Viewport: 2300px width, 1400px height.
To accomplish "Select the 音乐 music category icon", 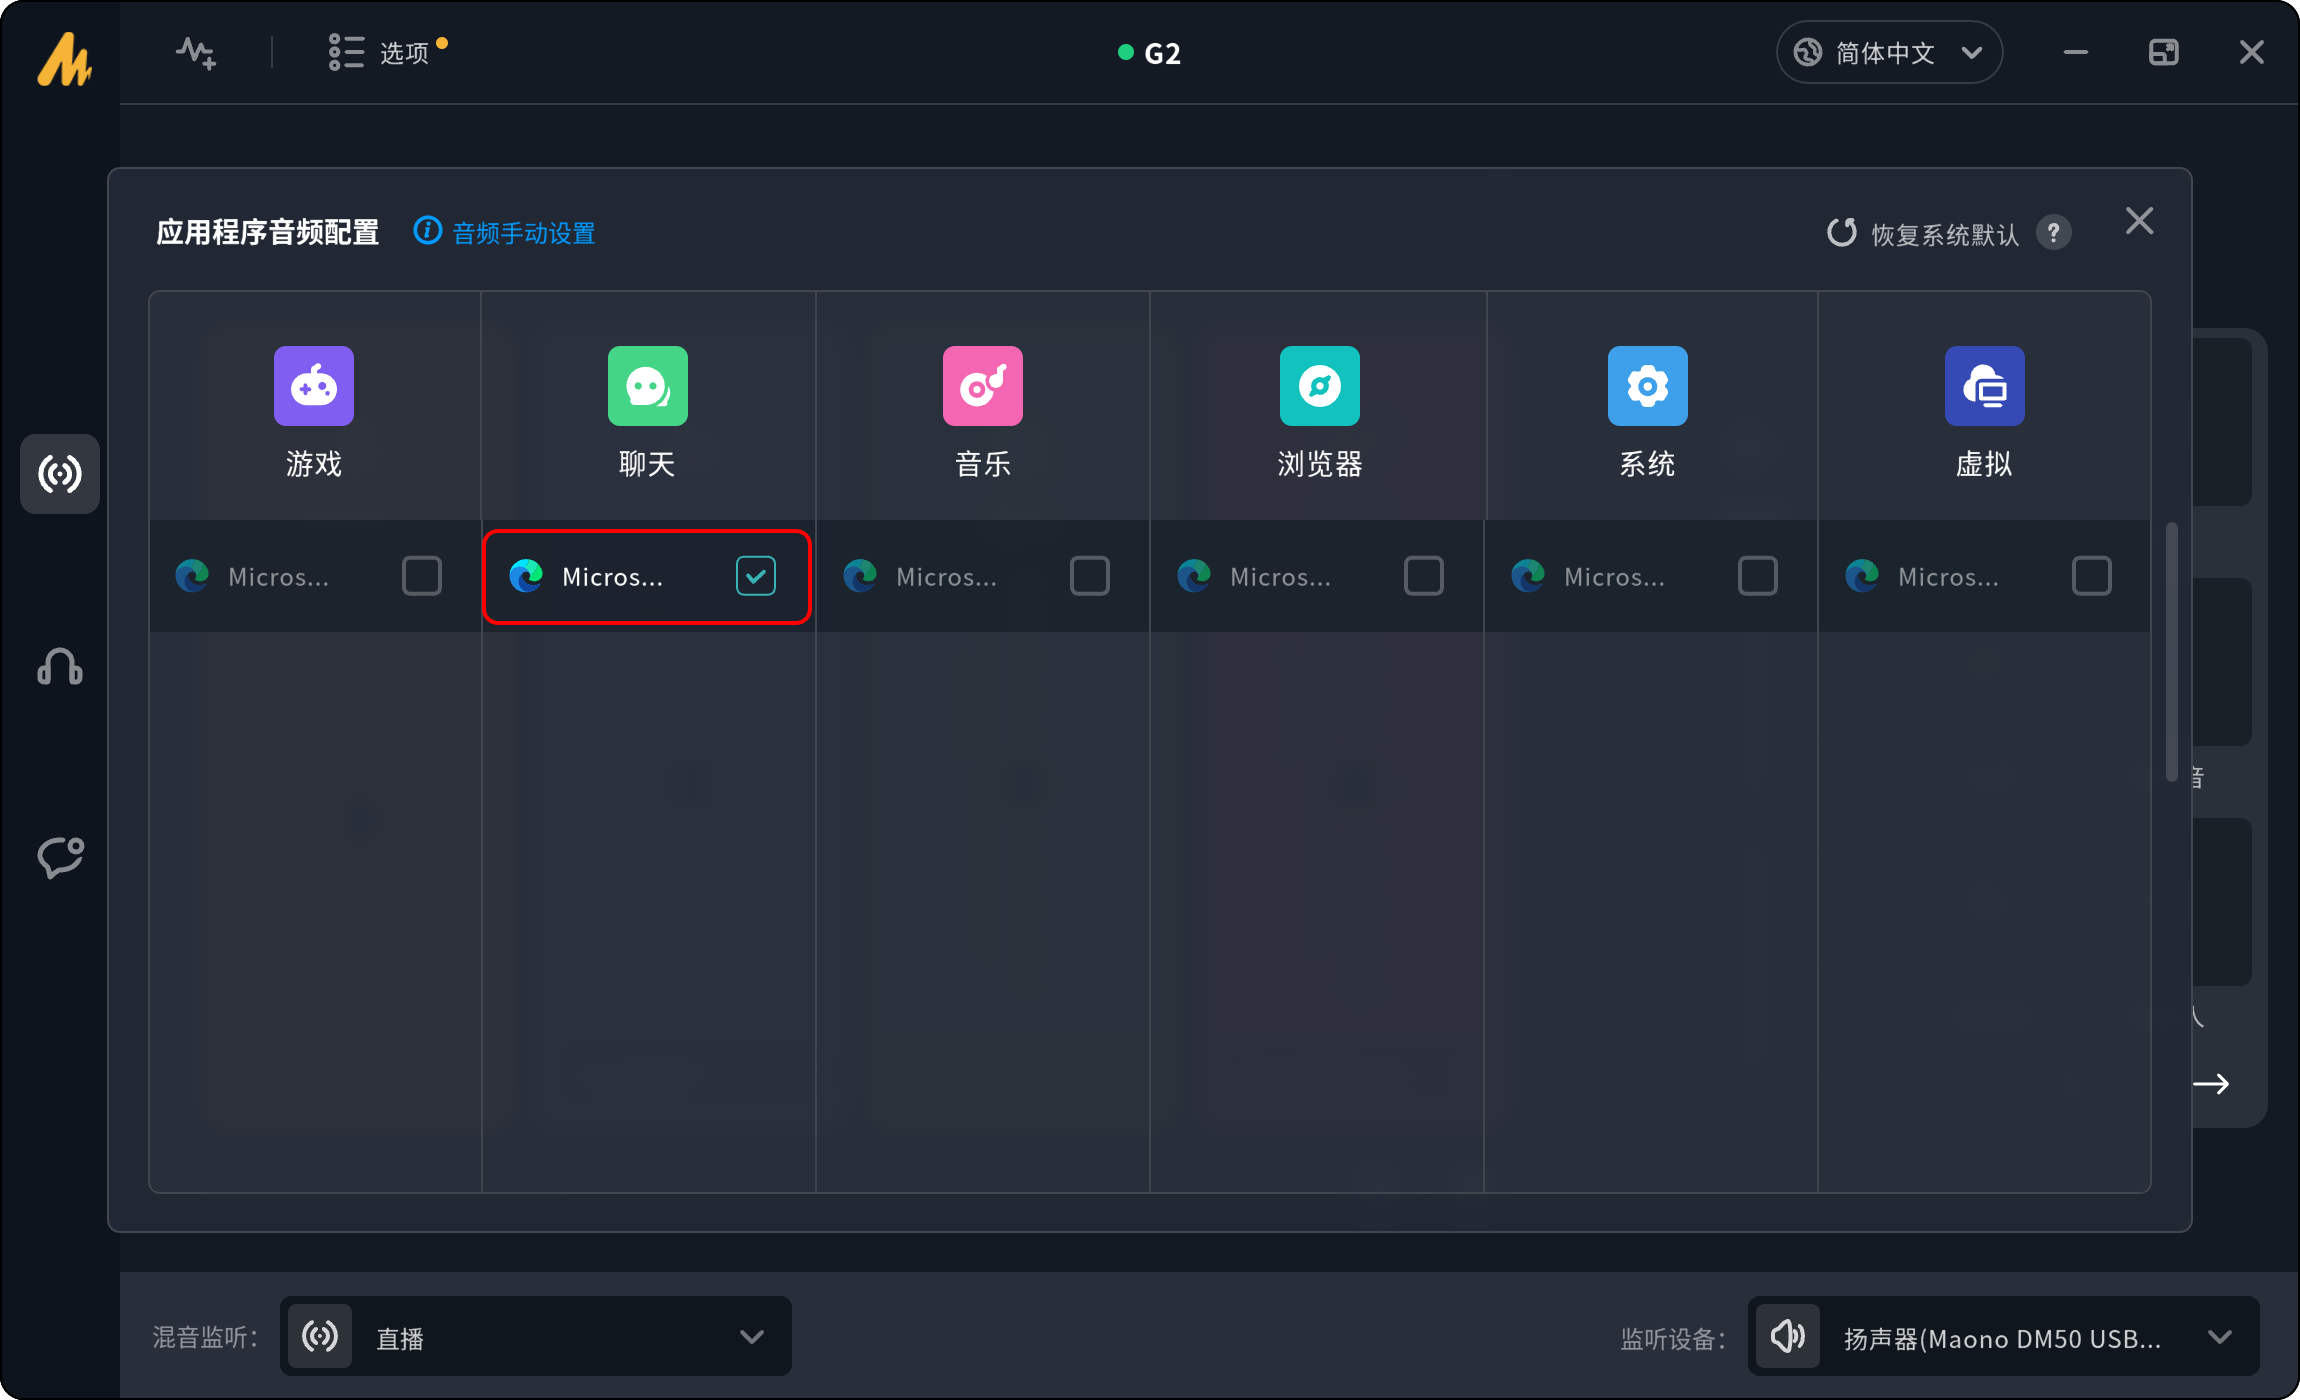I will [x=982, y=386].
